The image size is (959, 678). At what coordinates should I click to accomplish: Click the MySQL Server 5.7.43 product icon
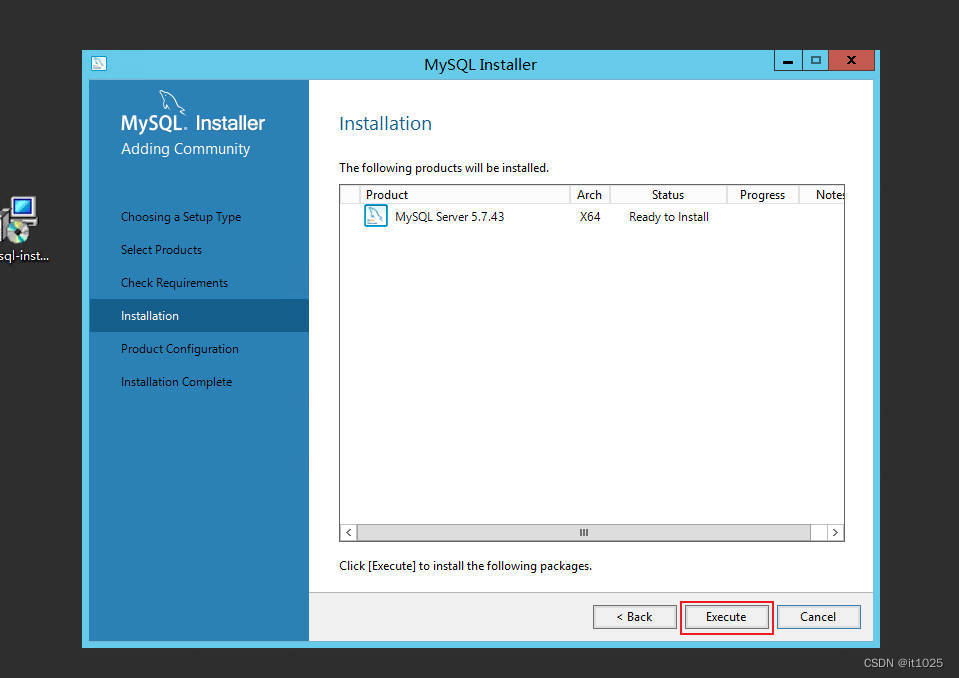(x=376, y=216)
